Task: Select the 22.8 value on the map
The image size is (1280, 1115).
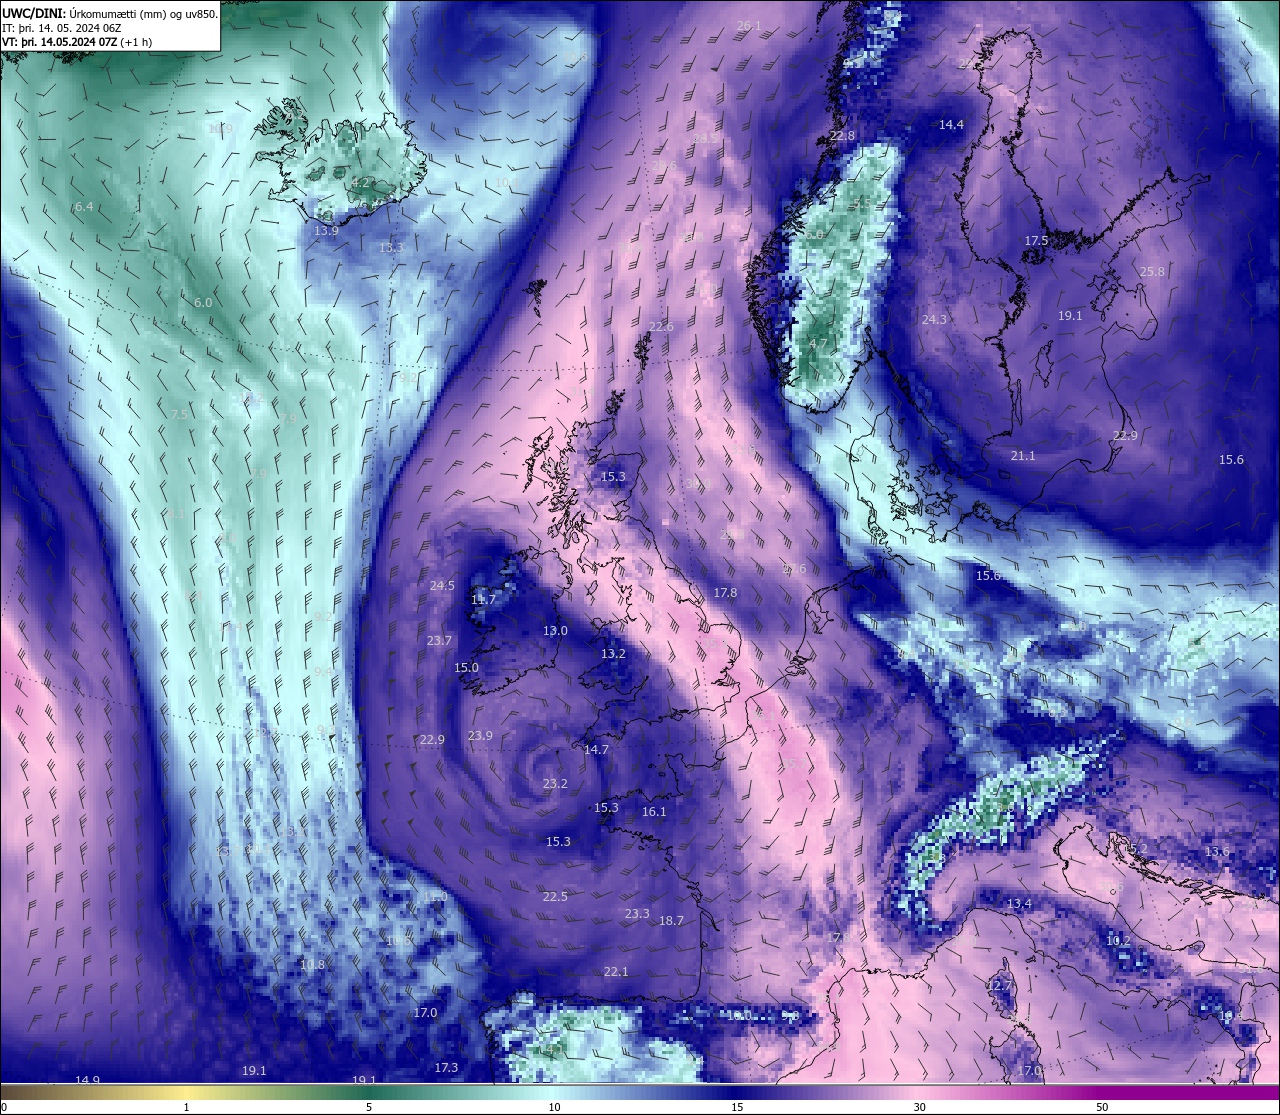Action: coord(843,135)
